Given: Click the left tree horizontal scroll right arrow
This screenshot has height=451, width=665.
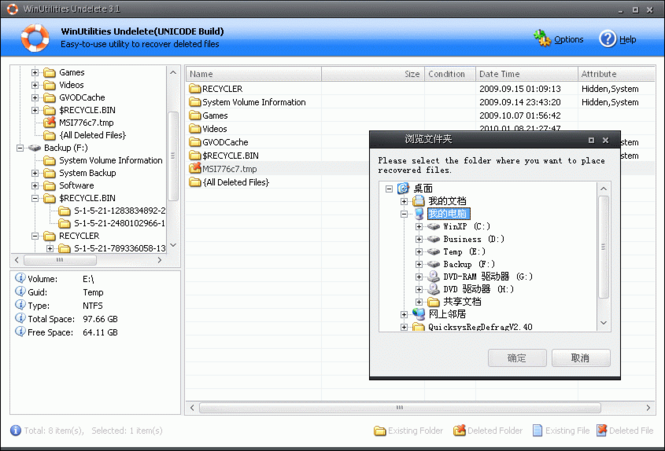Looking at the screenshot, I should click(159, 260).
